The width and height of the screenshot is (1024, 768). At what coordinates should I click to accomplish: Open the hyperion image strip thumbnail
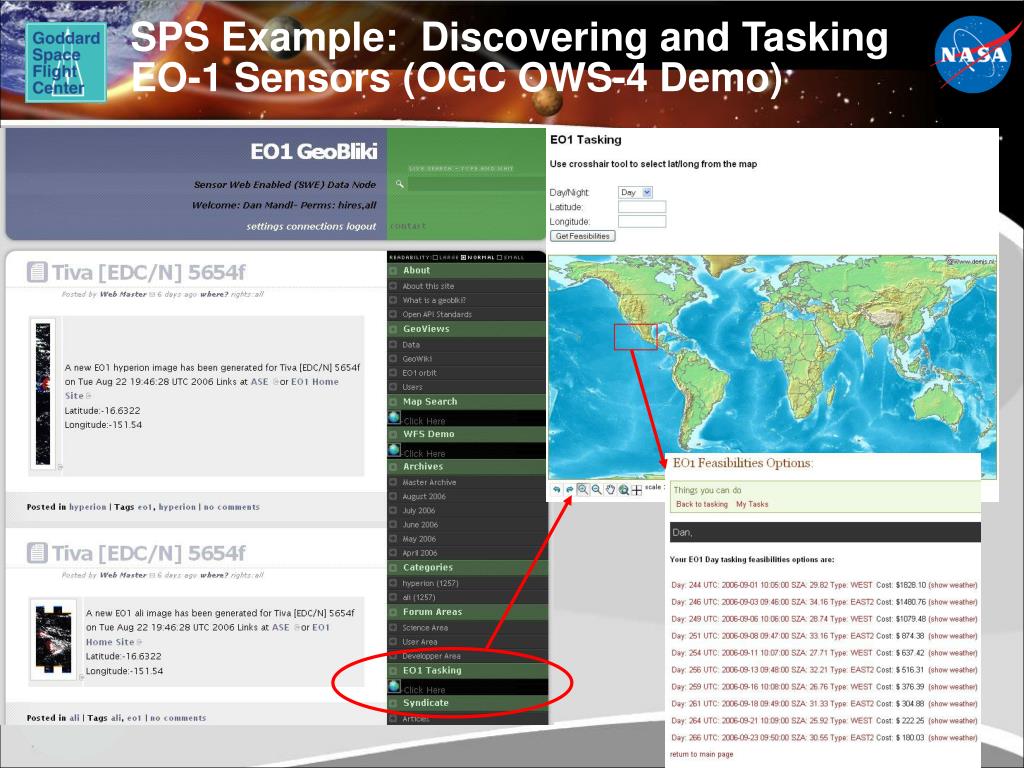tap(43, 394)
